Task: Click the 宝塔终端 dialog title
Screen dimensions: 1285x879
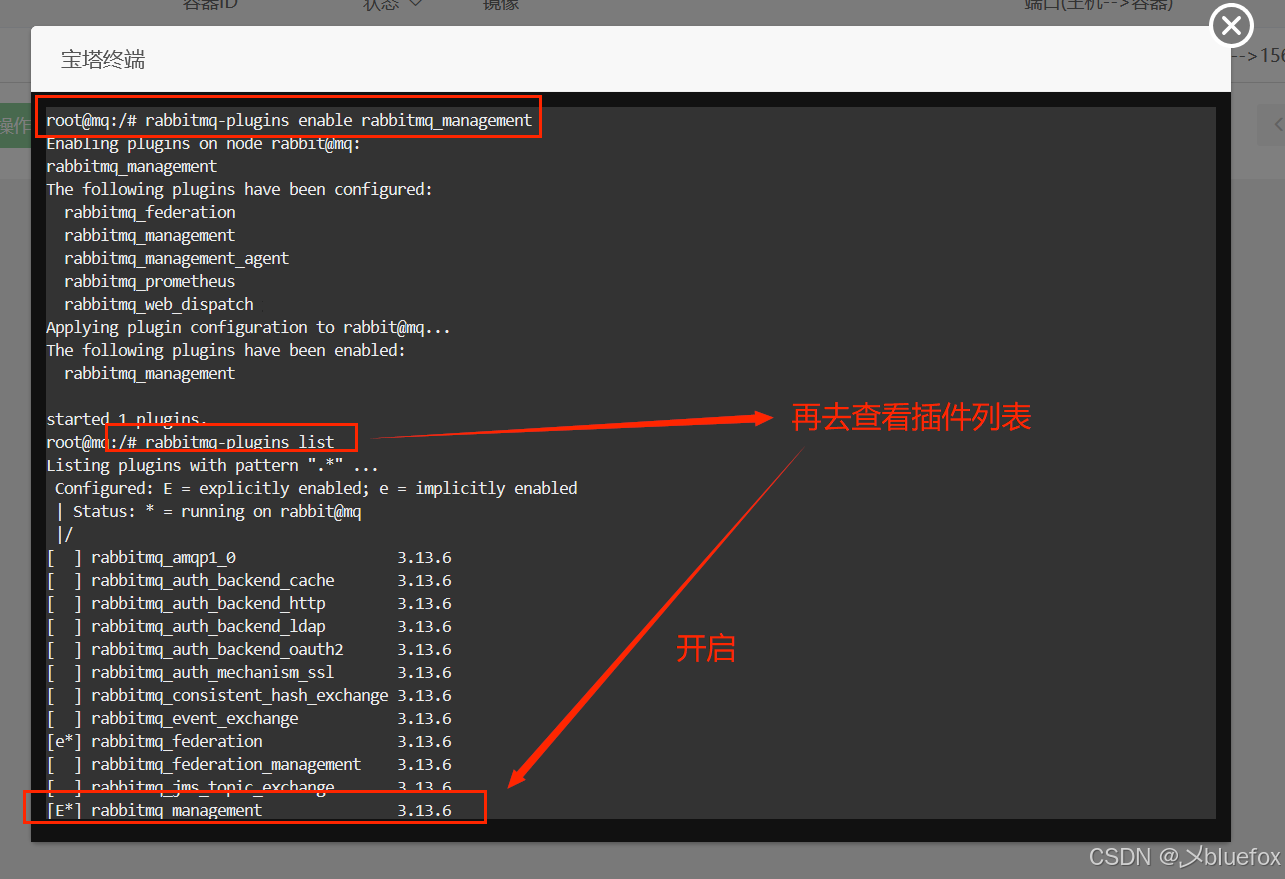Action: [103, 60]
